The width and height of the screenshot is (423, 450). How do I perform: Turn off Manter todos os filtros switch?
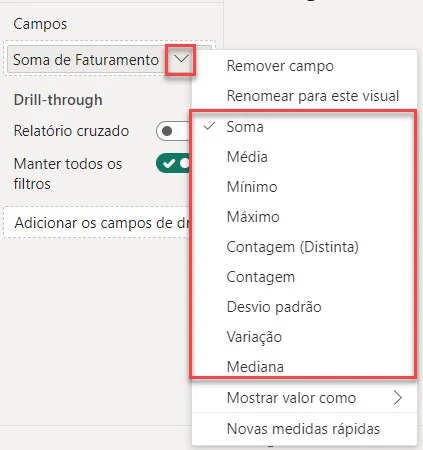tap(173, 163)
